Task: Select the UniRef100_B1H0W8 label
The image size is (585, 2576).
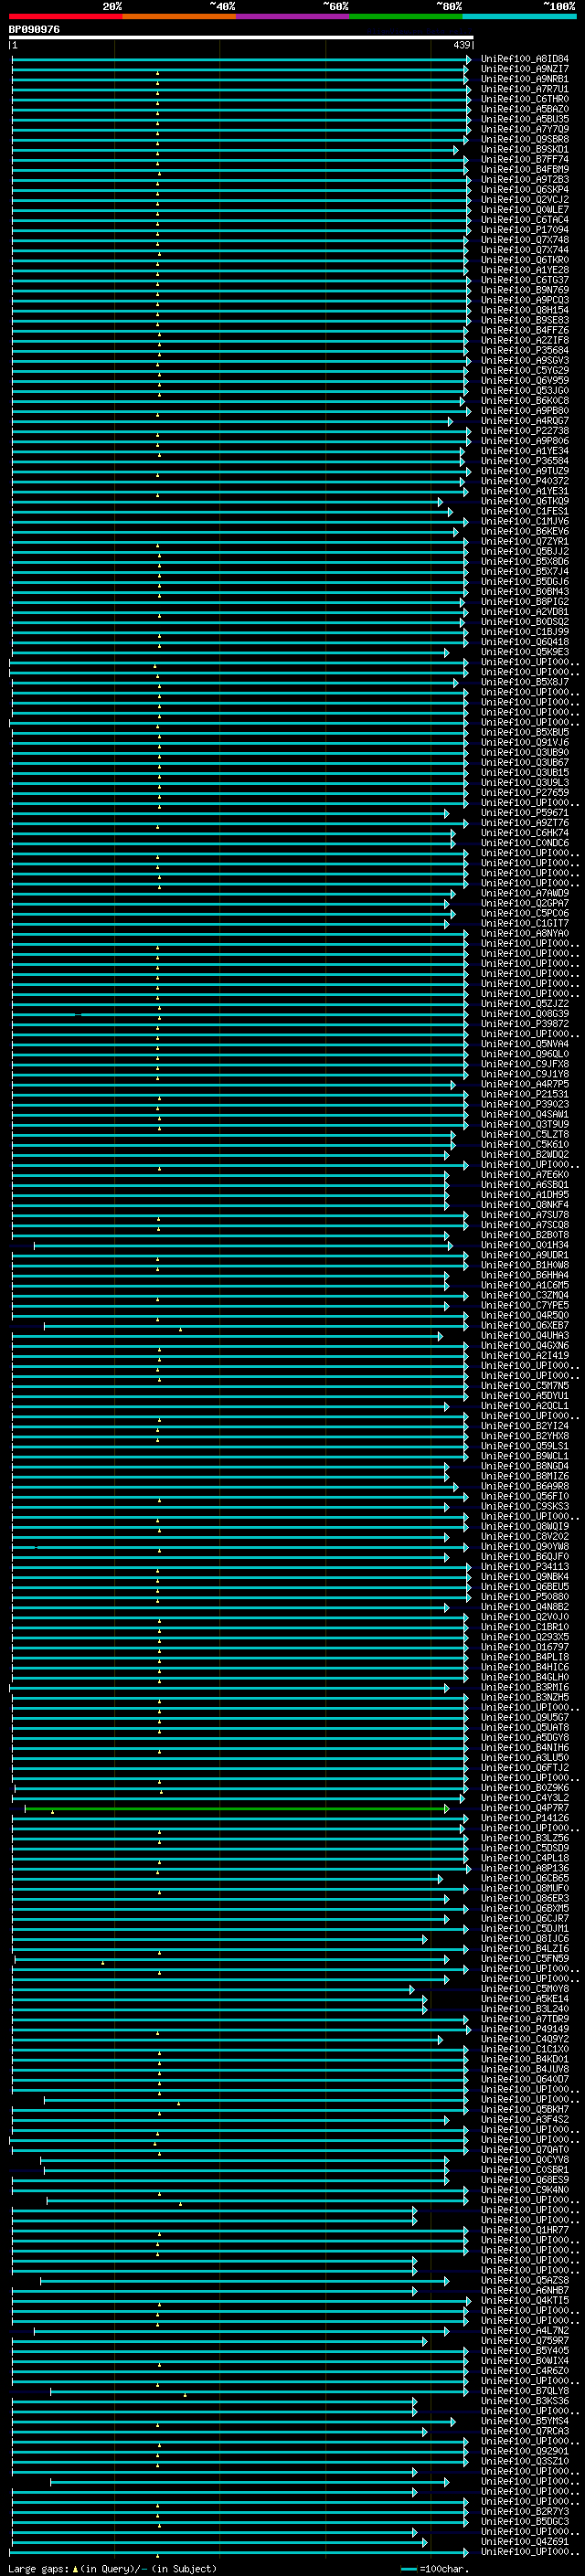Action: tap(525, 1265)
